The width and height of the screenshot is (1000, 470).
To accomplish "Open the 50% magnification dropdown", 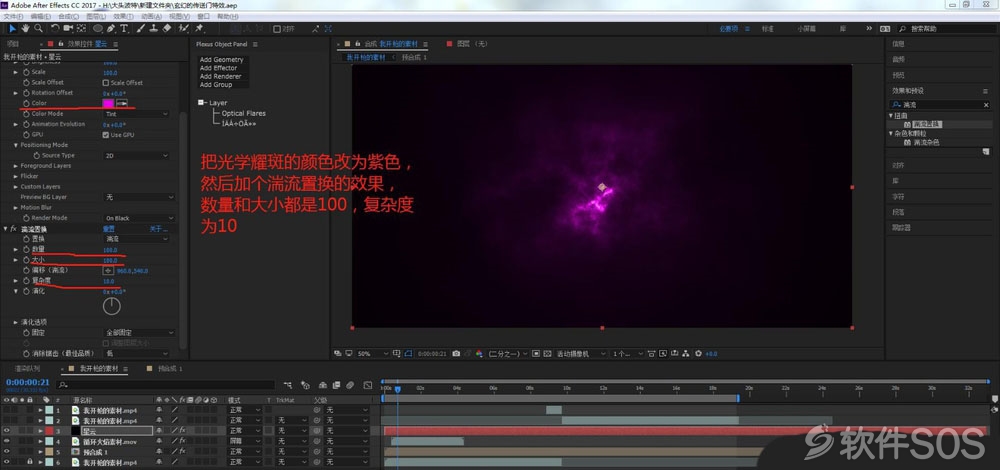I will click(372, 353).
